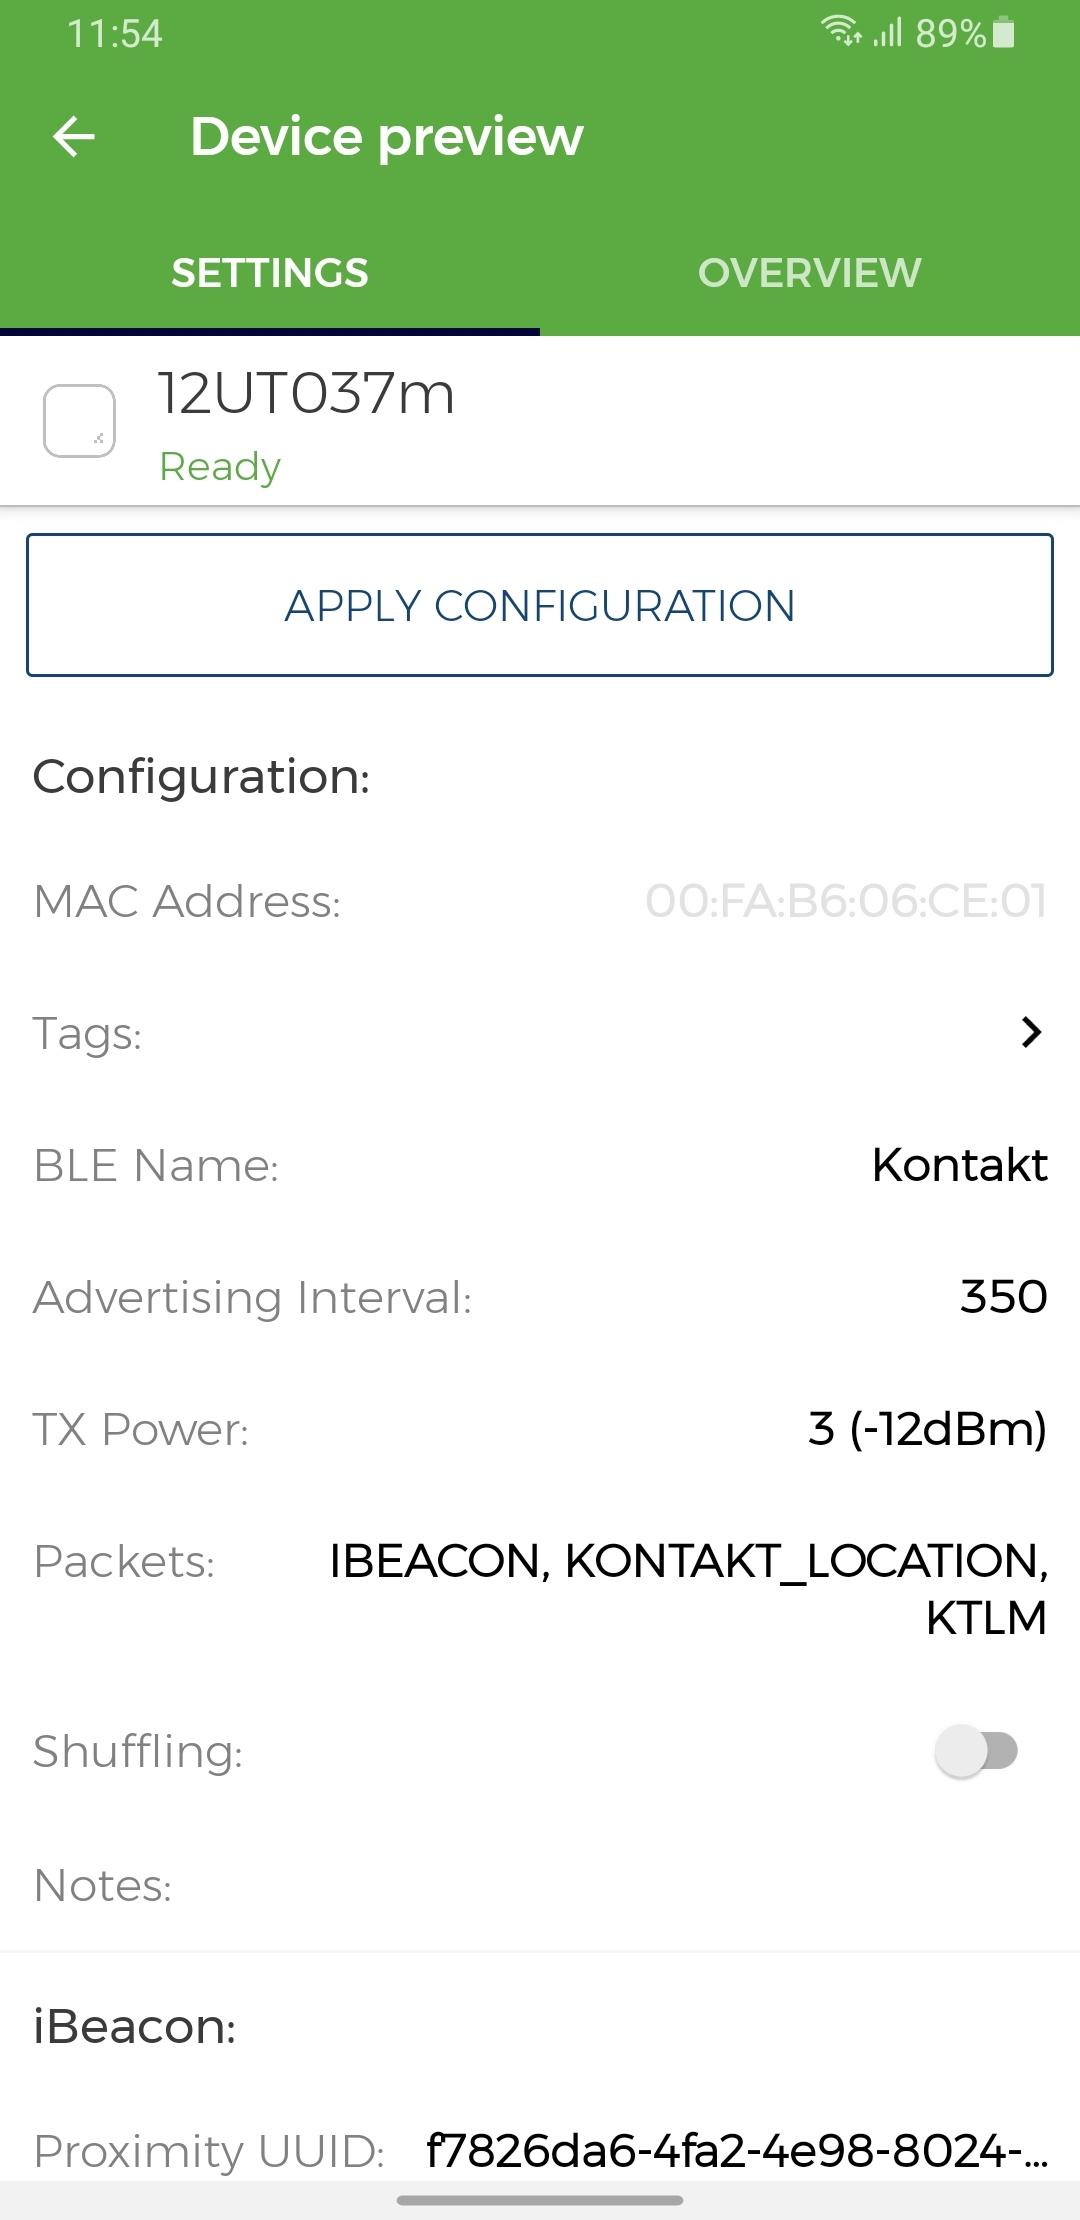This screenshot has width=1080, height=2220.
Task: Expand the Tags chevron
Action: pyautogui.click(x=1031, y=1032)
